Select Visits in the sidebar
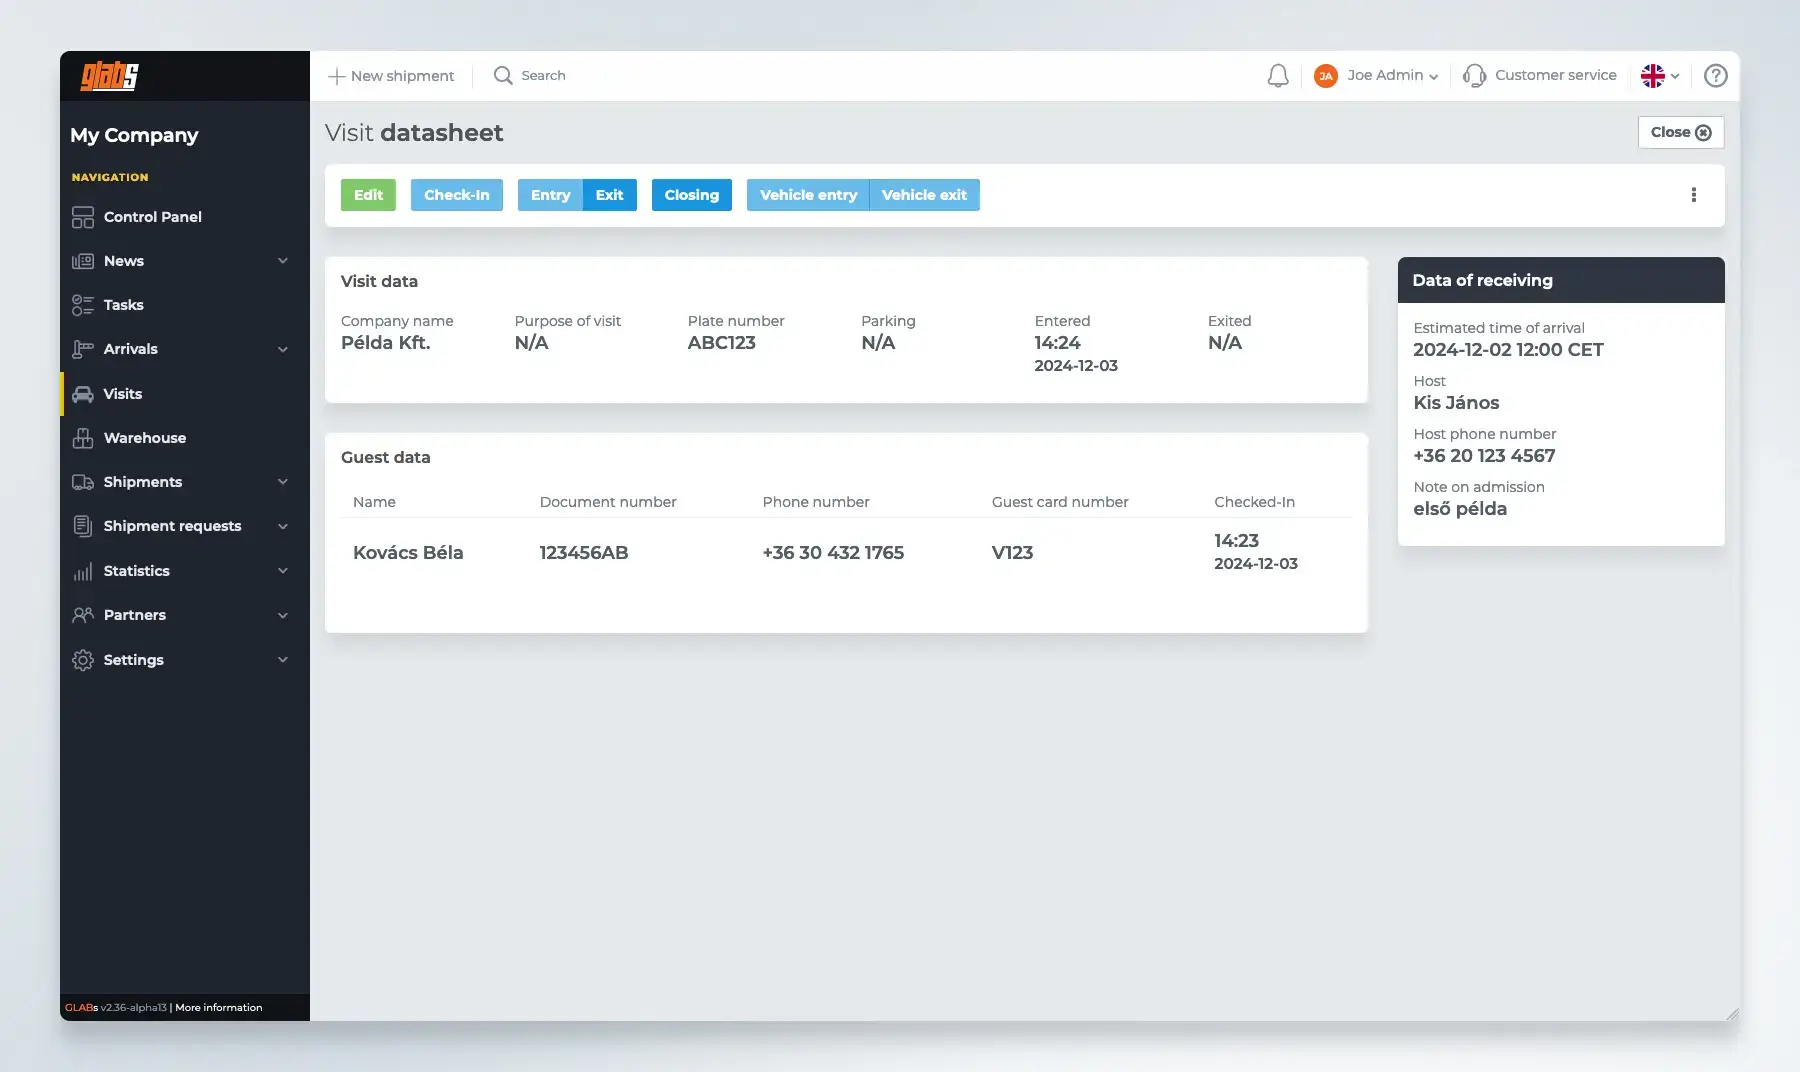Screen dimensions: 1800x1072 tap(122, 394)
